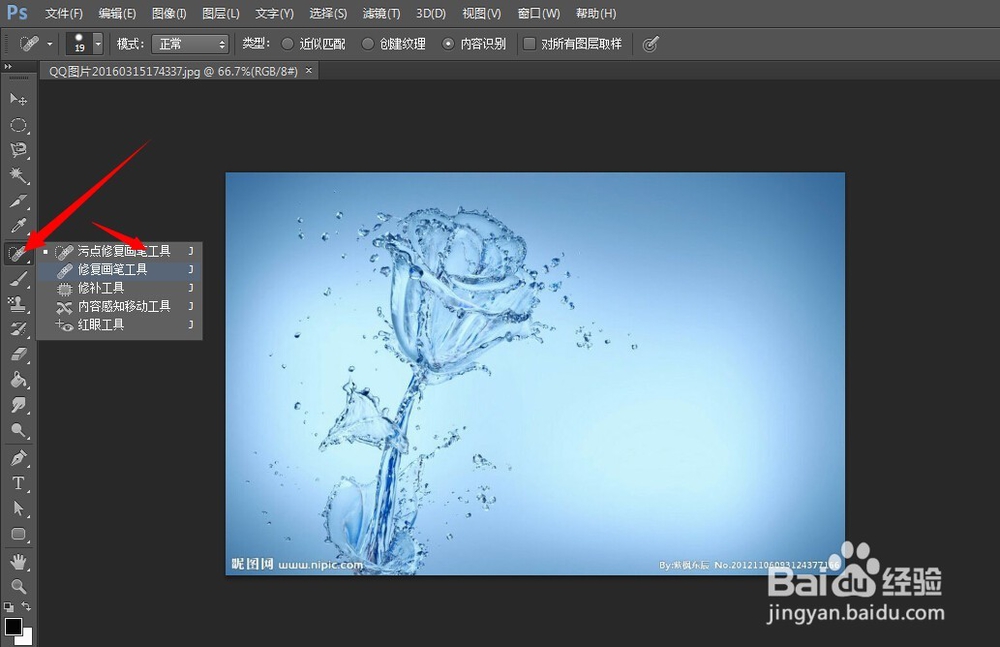Toggle tablet pressure for brush size
Screen dimensions: 1000x647
pyautogui.click(x=650, y=44)
